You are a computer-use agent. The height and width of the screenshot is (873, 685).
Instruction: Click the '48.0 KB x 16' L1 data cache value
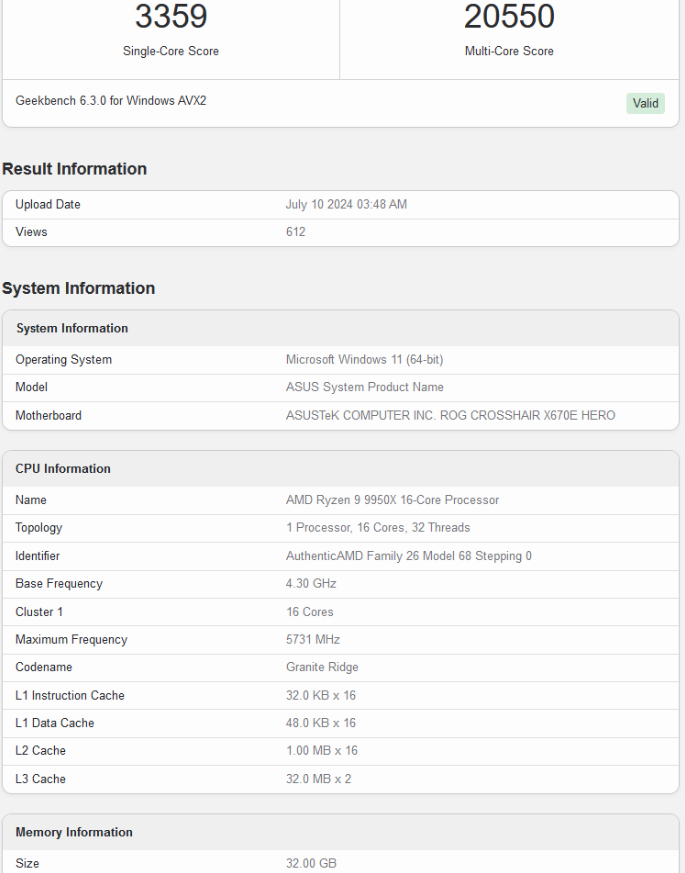(321, 723)
